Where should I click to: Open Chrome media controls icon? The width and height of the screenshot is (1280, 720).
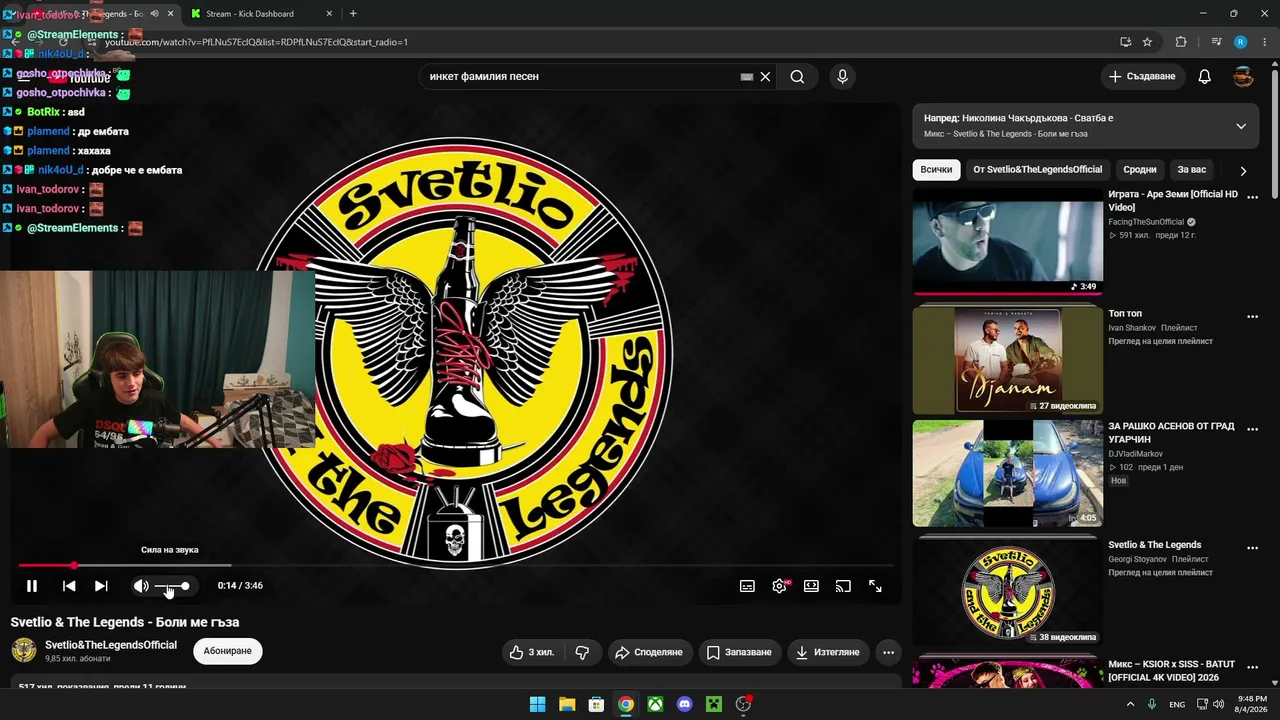coord(1216,42)
